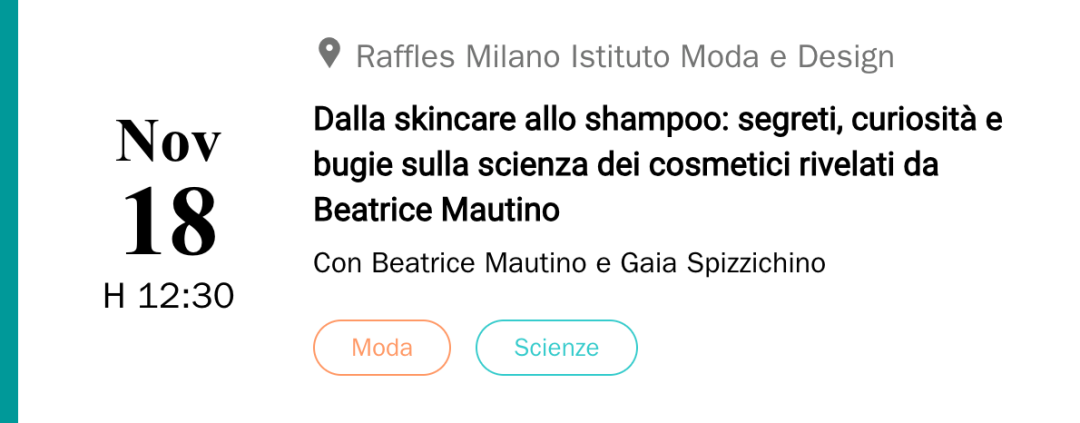Select the orange Moda tag
This screenshot has height=423, width=1080.
[382, 347]
